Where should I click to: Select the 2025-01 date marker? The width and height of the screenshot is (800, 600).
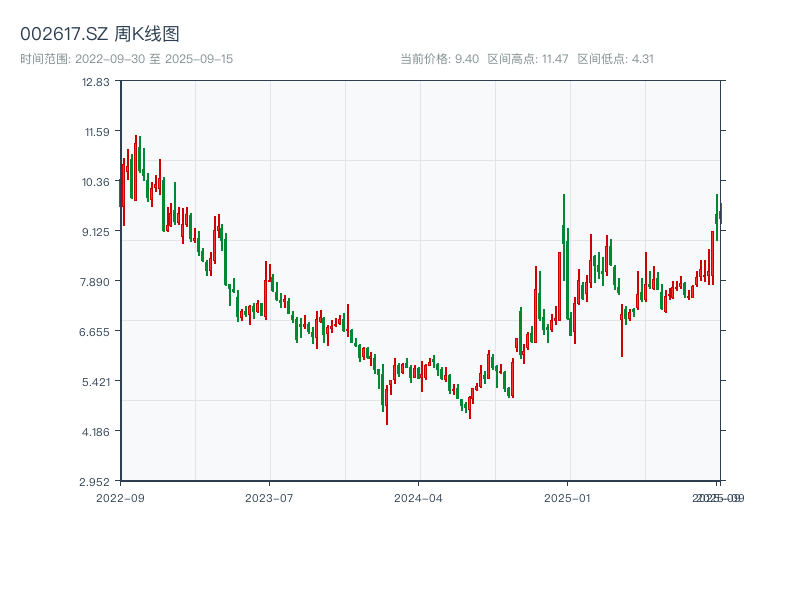click(568, 497)
